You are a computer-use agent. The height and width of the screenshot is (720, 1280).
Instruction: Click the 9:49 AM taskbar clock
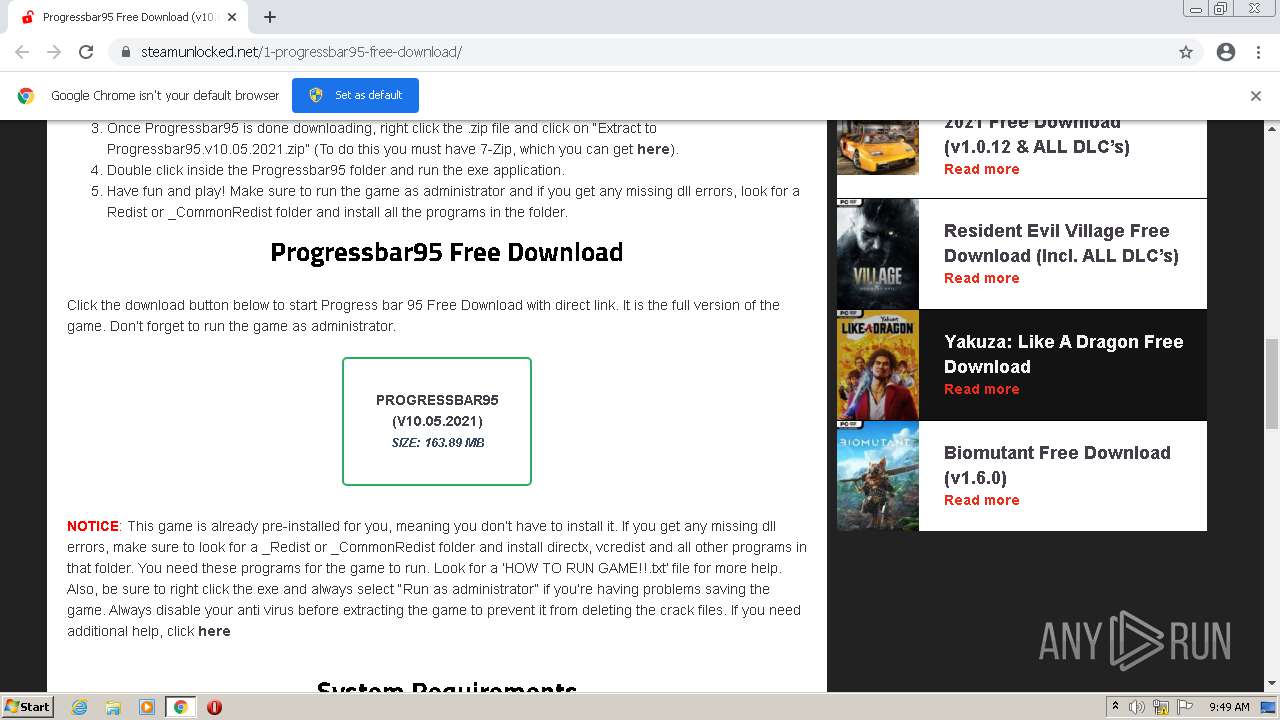click(x=1229, y=707)
